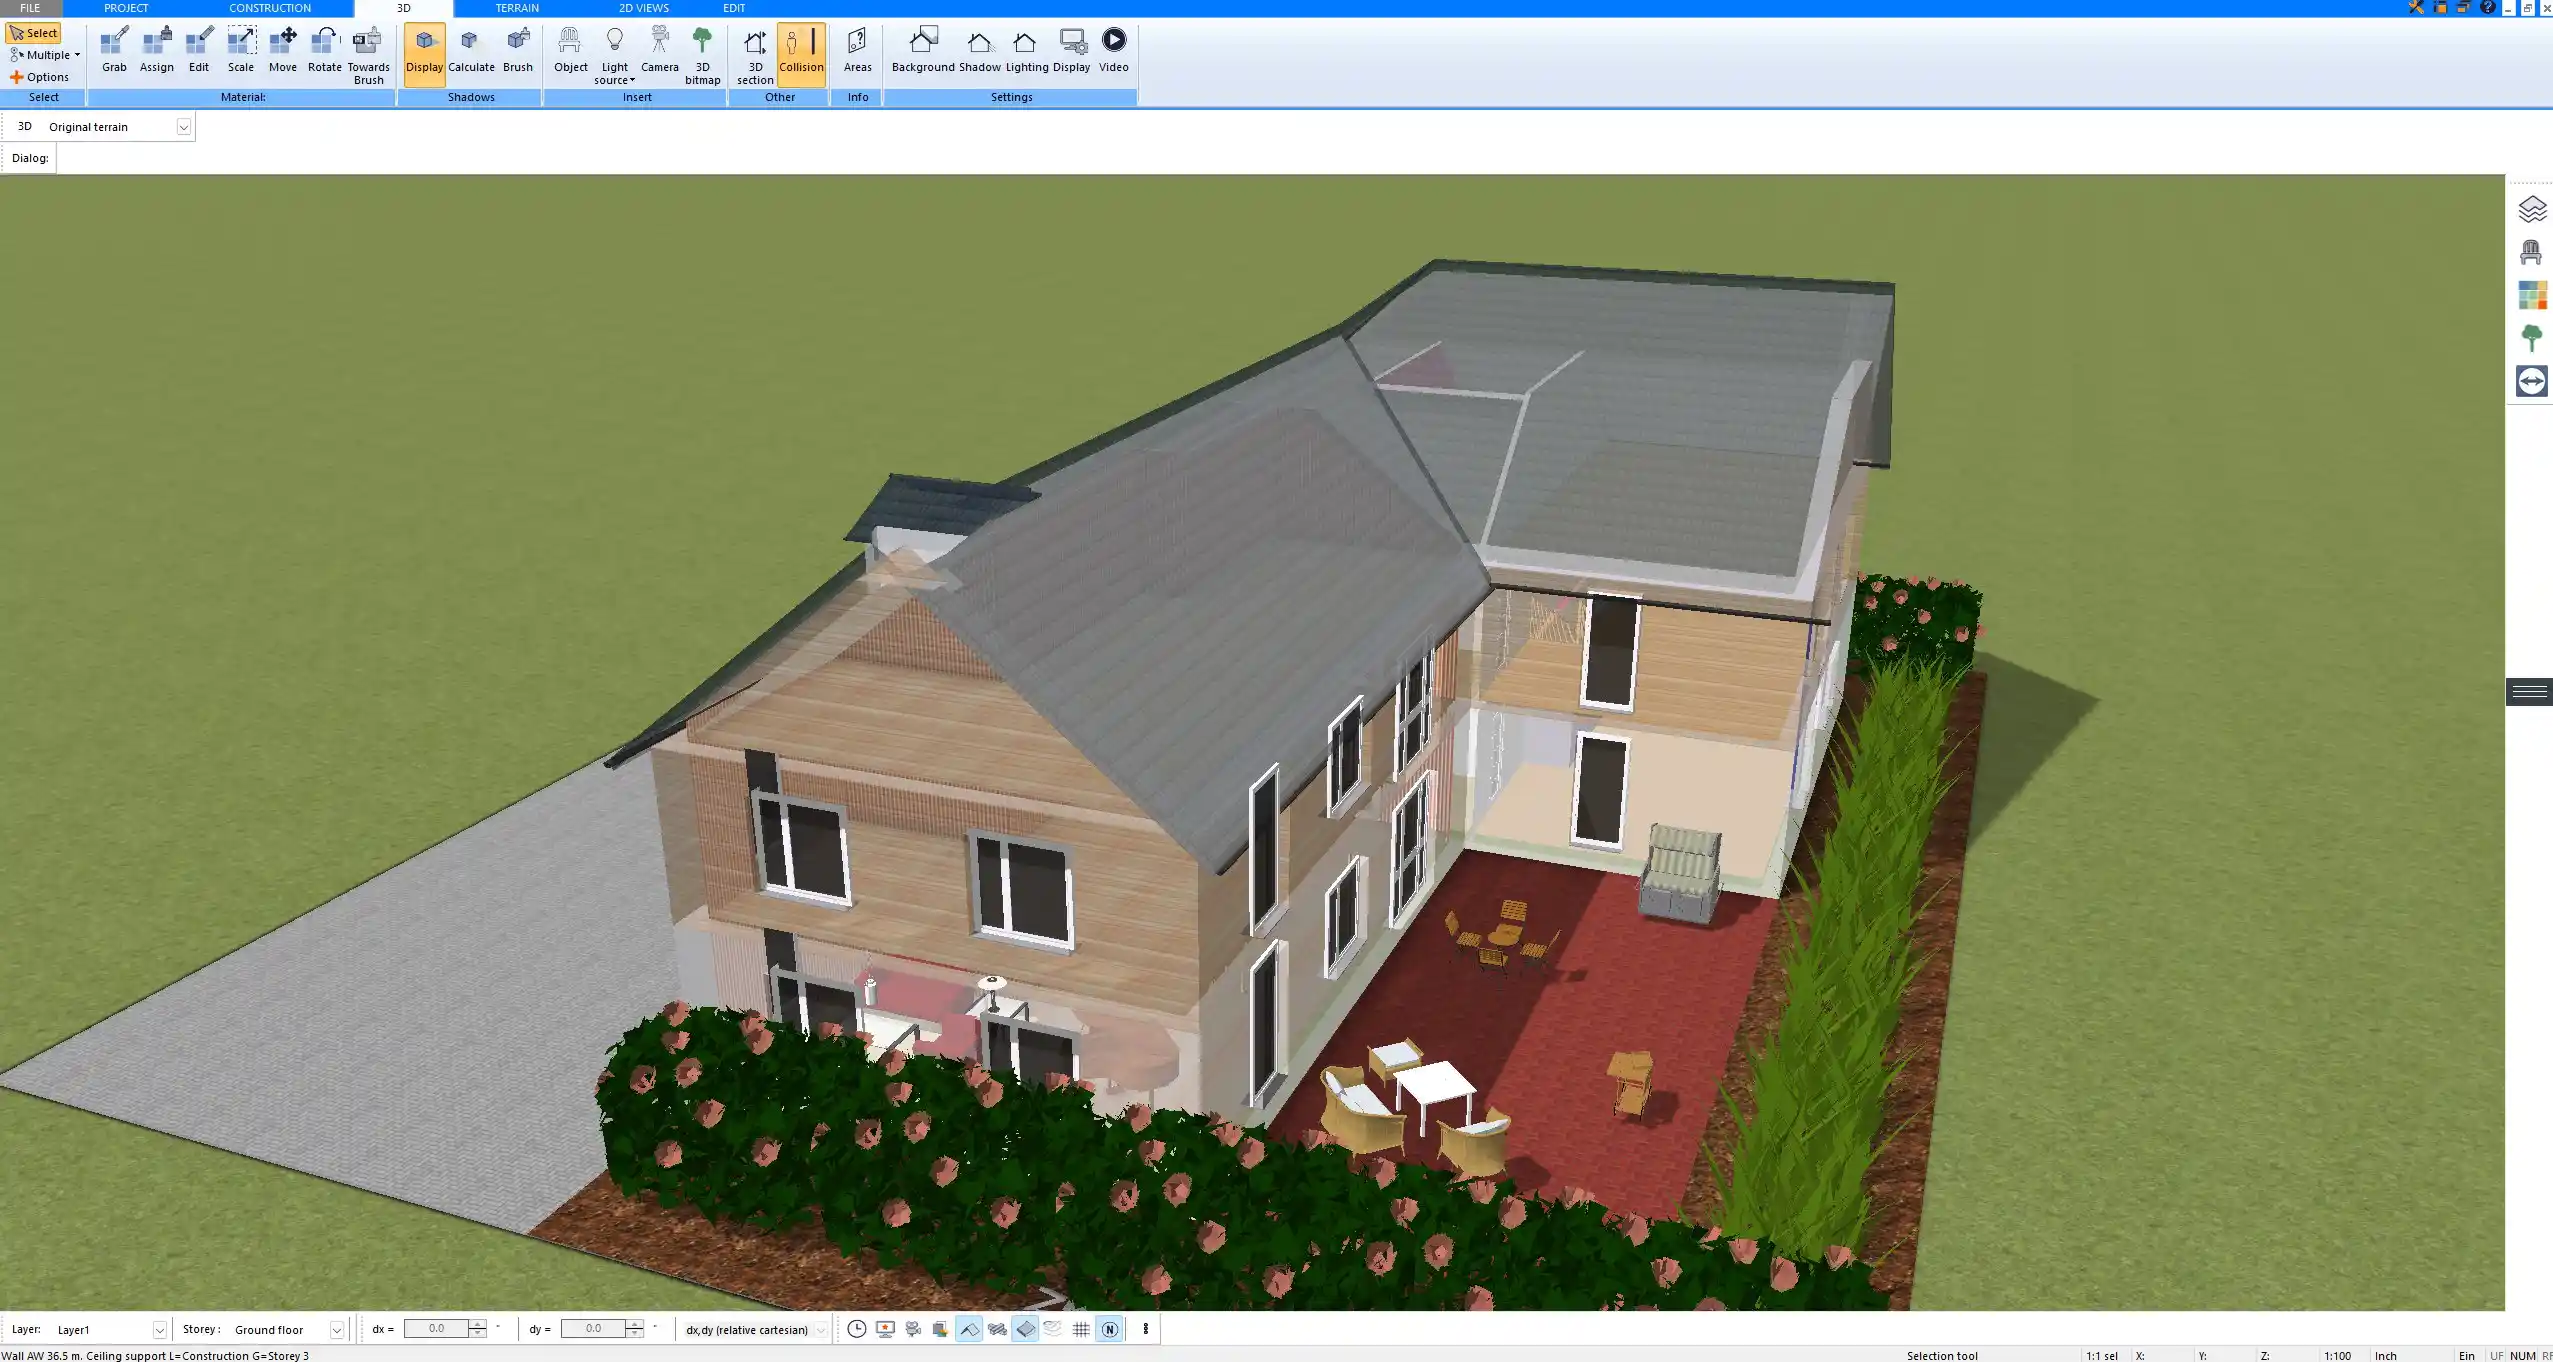Image resolution: width=2553 pixels, height=1362 pixels.
Task: Insert a 3D bitmap tree
Action: 702,56
